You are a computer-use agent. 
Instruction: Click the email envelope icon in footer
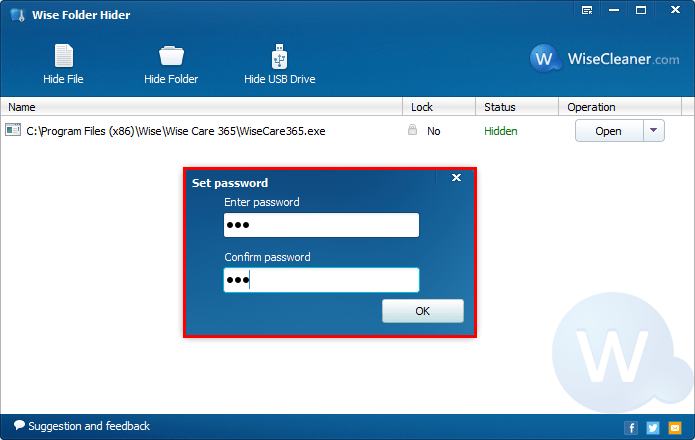pos(675,428)
